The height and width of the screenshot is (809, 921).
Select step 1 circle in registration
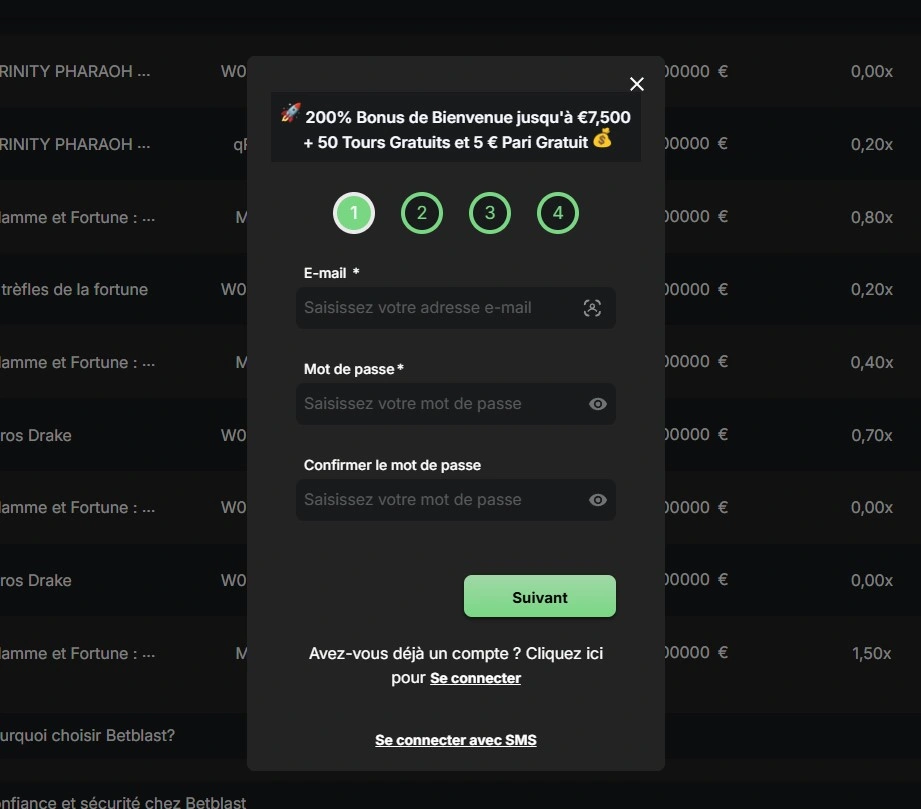[354, 213]
